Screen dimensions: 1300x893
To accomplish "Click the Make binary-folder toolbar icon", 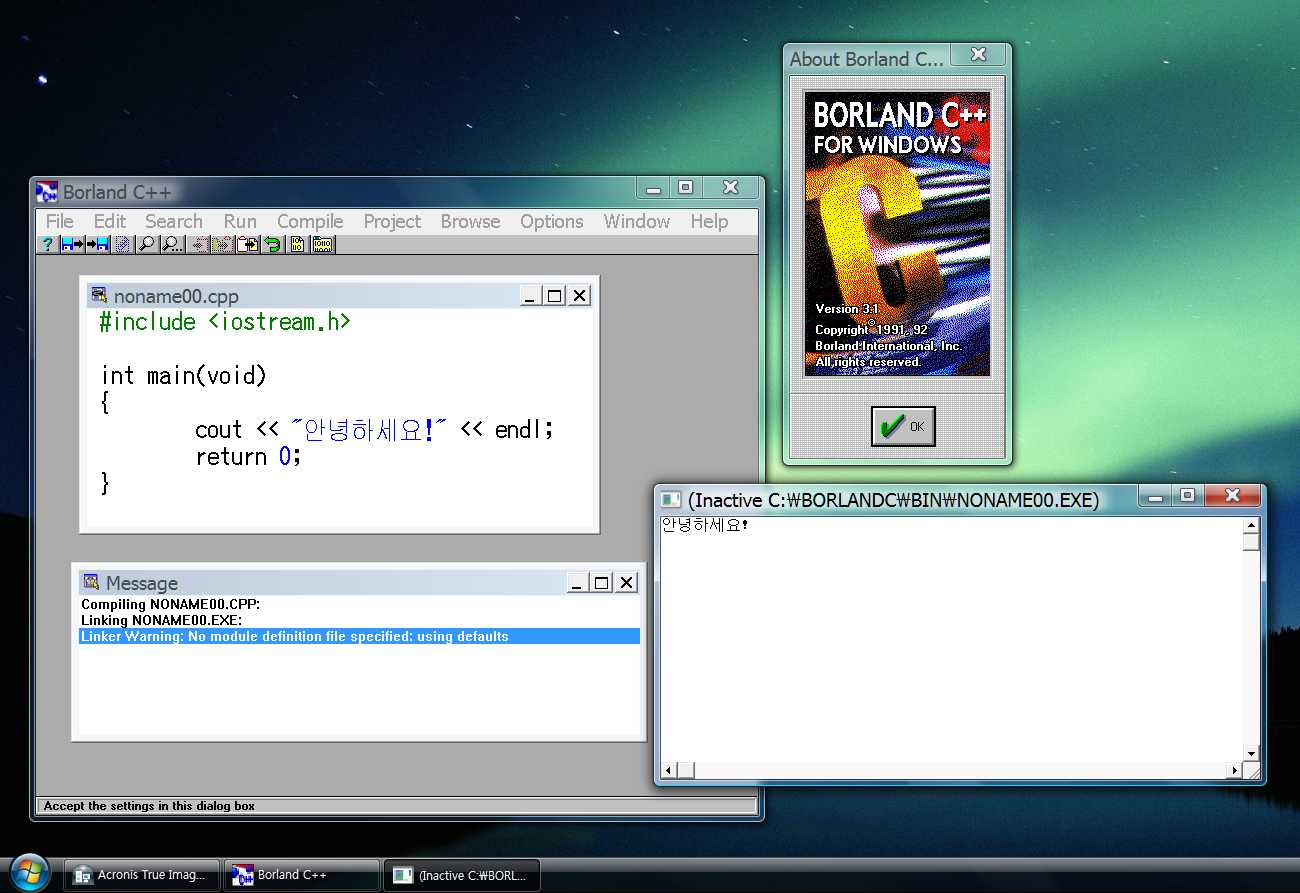I will click(322, 244).
